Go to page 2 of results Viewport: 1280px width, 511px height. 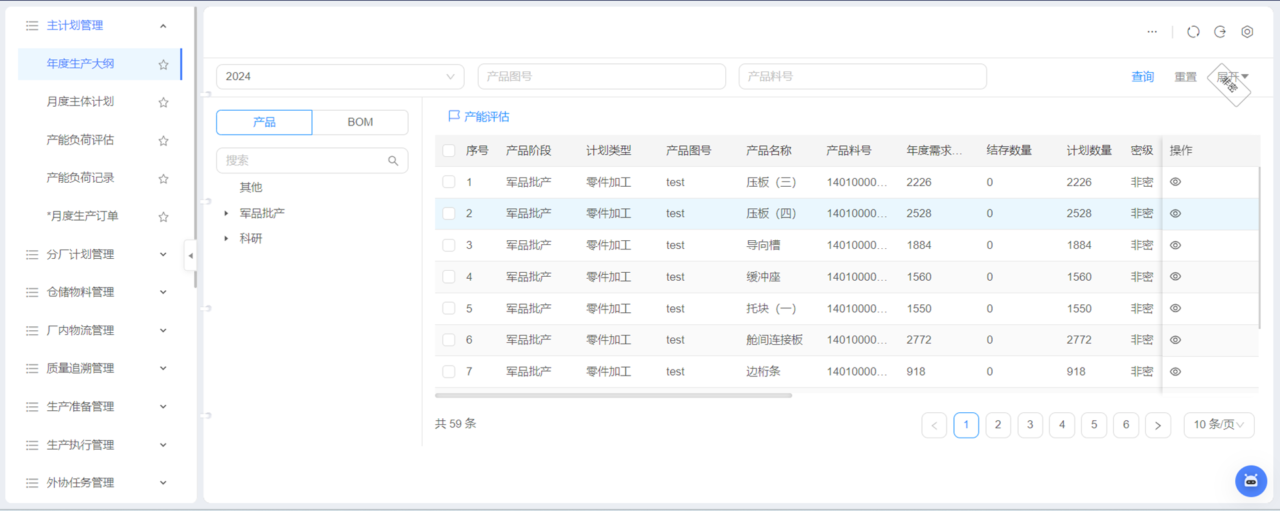(998, 425)
